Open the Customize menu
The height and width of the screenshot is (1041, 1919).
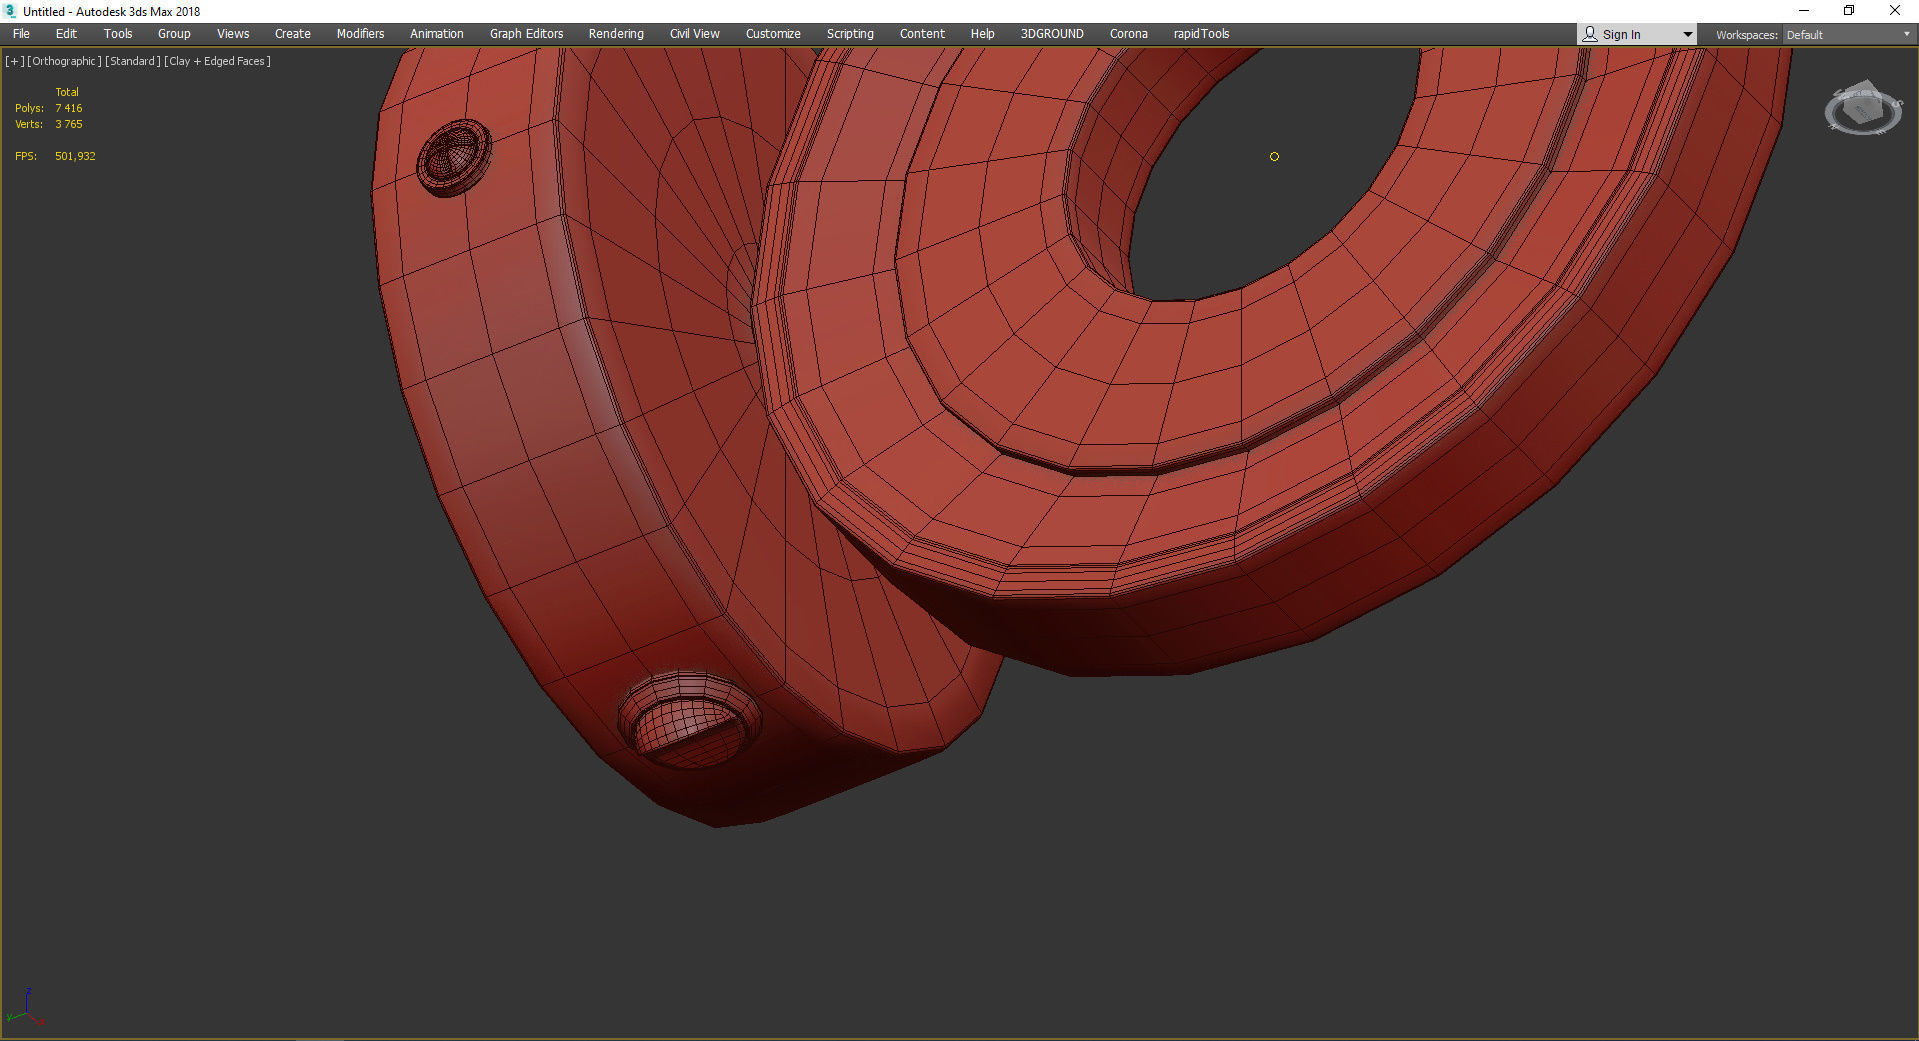point(773,34)
